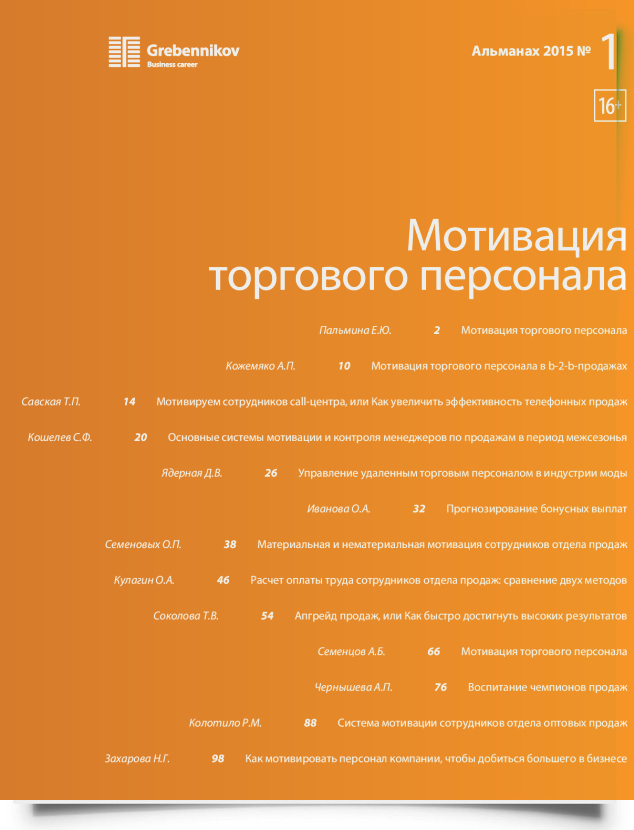Open article about call-центра employee motivation
The width and height of the screenshot is (634, 830).
point(392,402)
